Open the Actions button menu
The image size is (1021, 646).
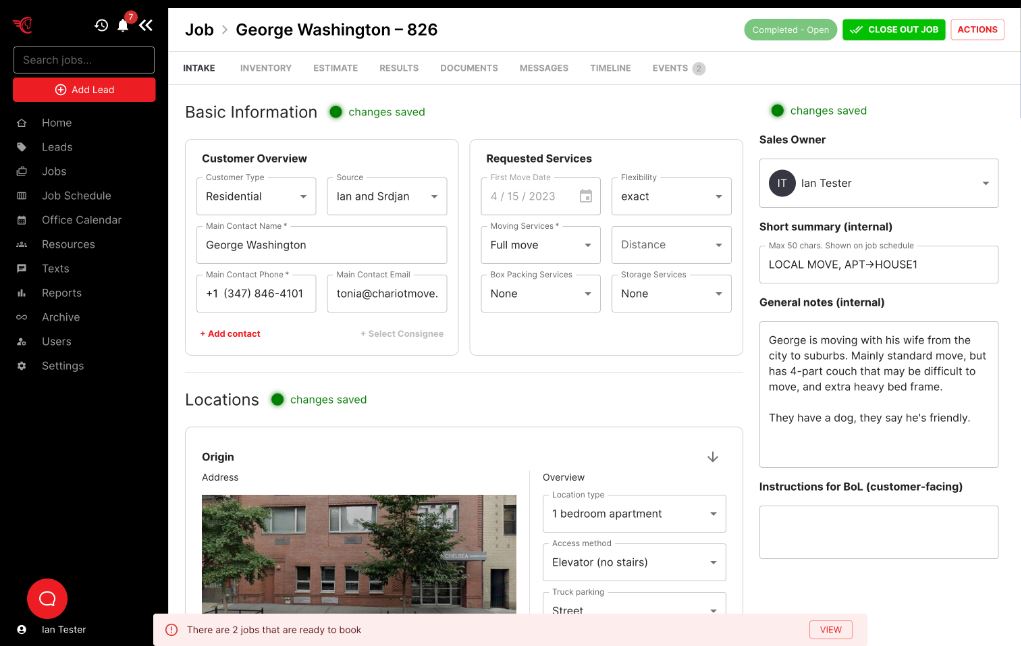pos(977,29)
